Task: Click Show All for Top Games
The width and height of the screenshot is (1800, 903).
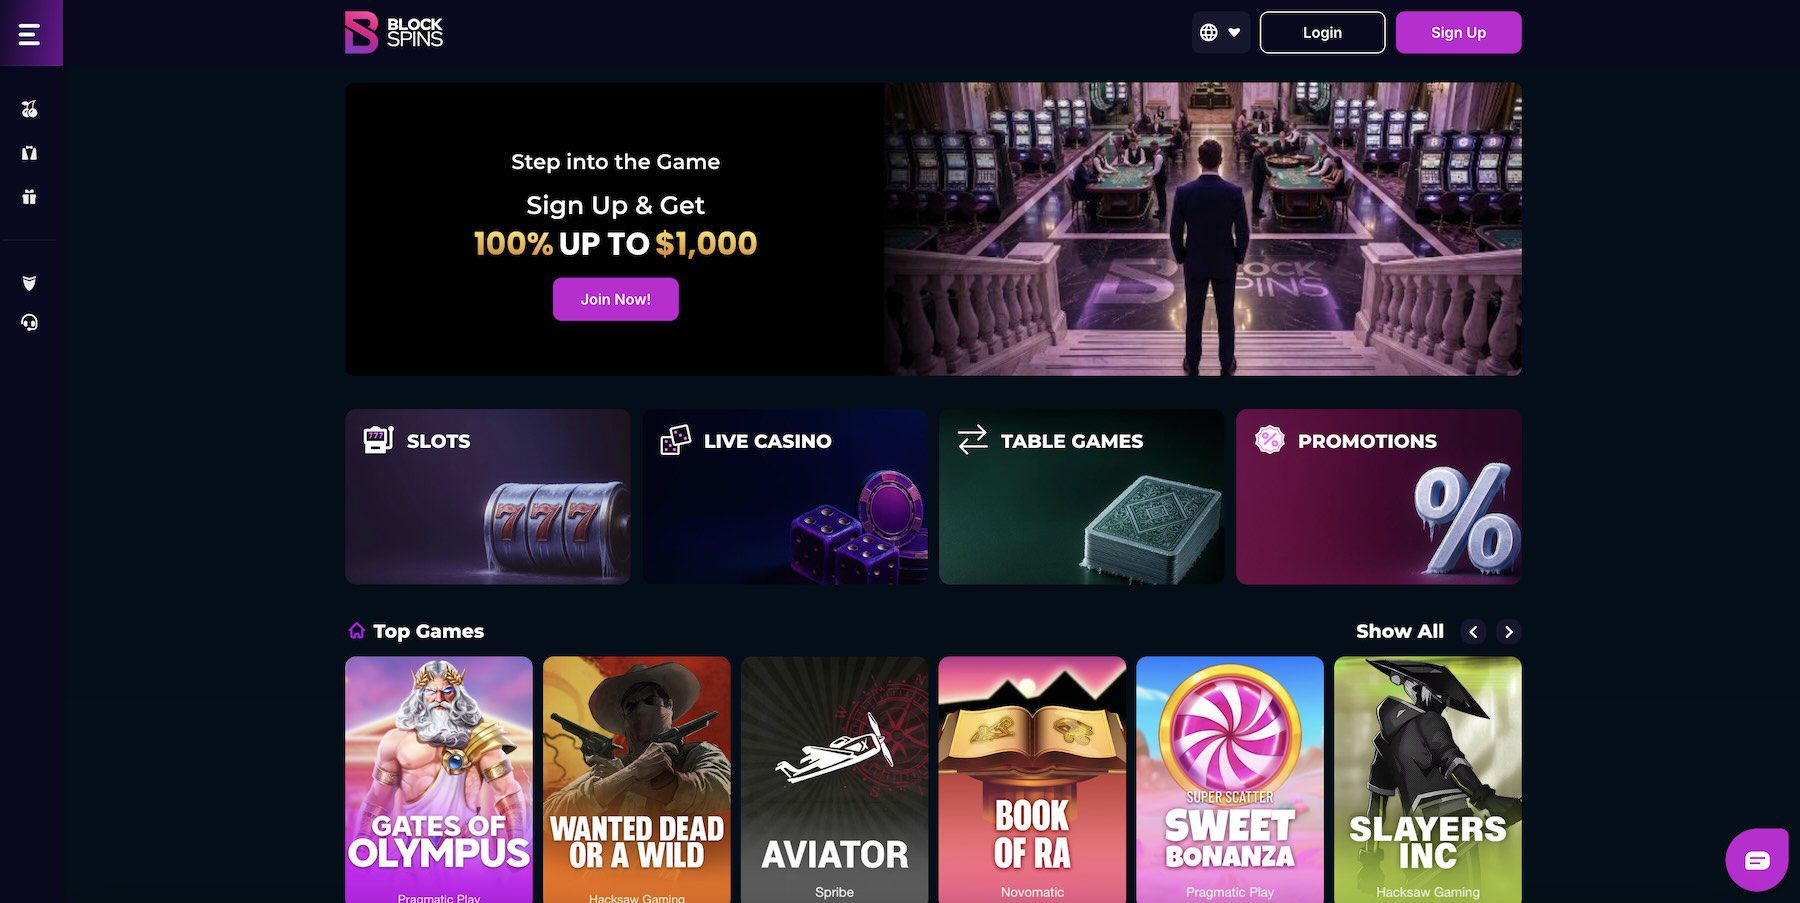Action: (x=1400, y=631)
